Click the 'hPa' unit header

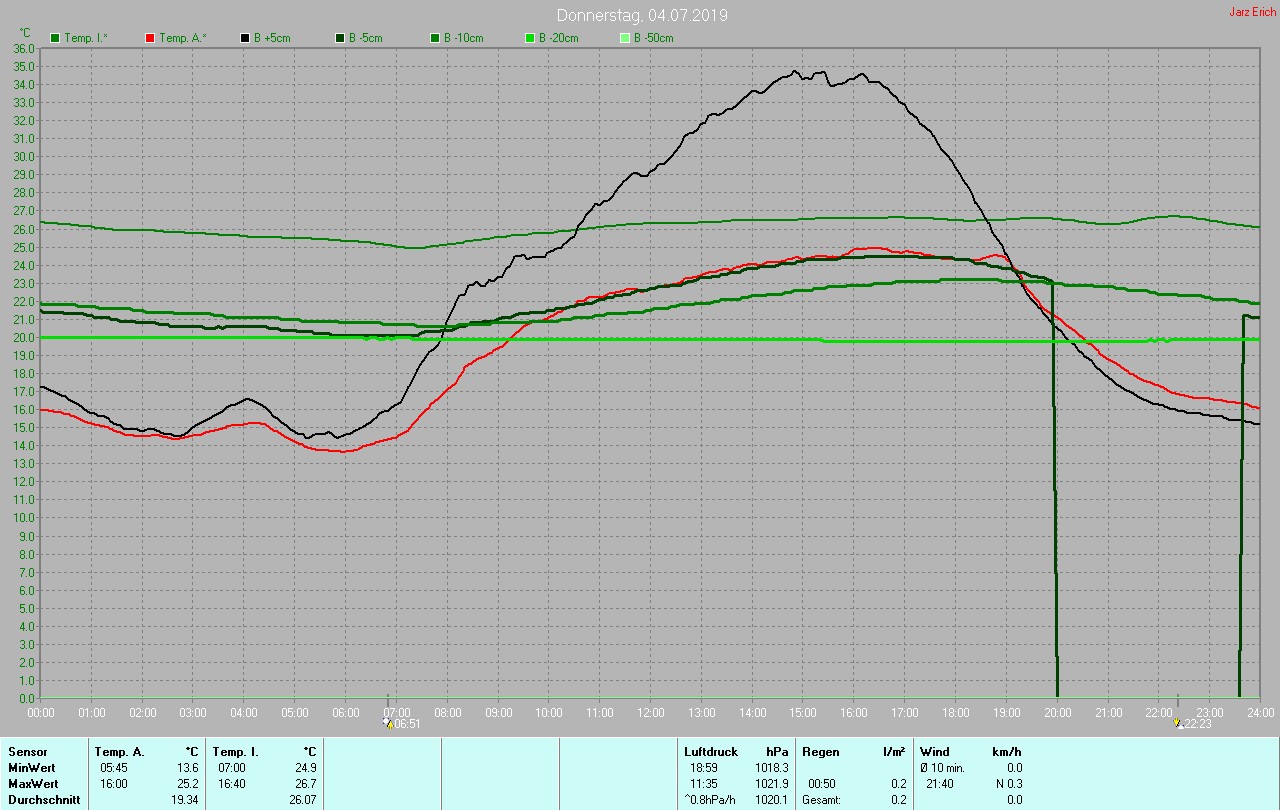coord(777,751)
